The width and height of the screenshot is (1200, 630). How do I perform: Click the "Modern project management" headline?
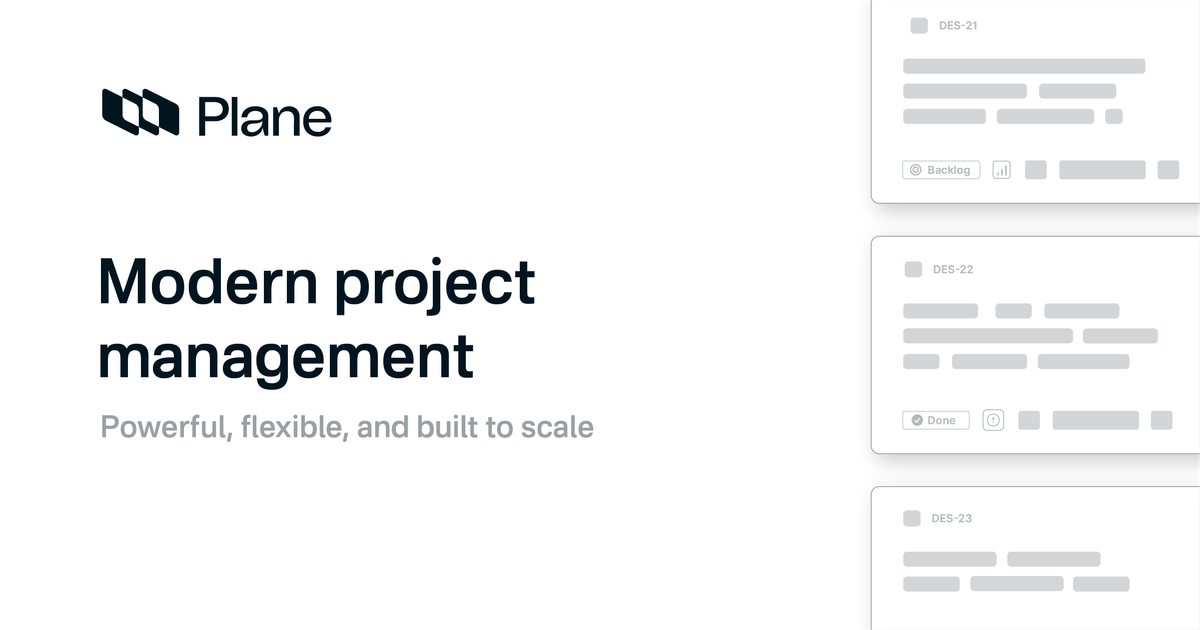pyautogui.click(x=317, y=319)
